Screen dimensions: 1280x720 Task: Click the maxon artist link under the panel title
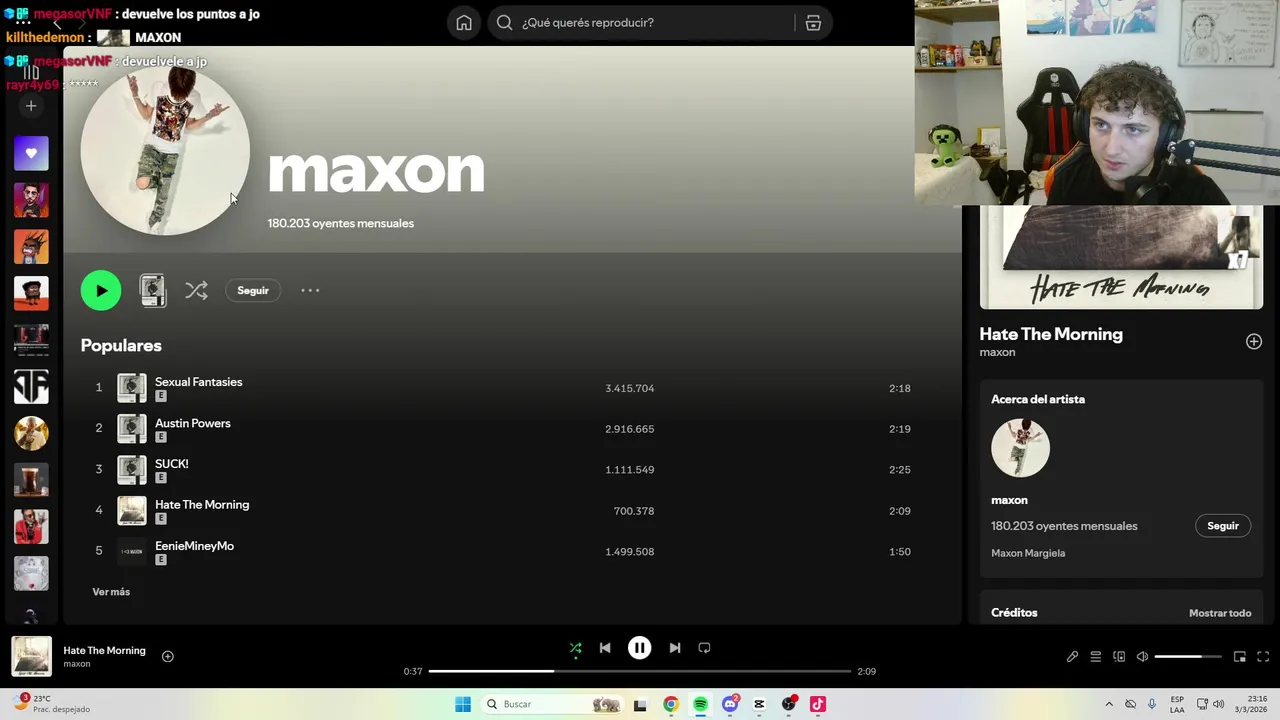(x=997, y=352)
